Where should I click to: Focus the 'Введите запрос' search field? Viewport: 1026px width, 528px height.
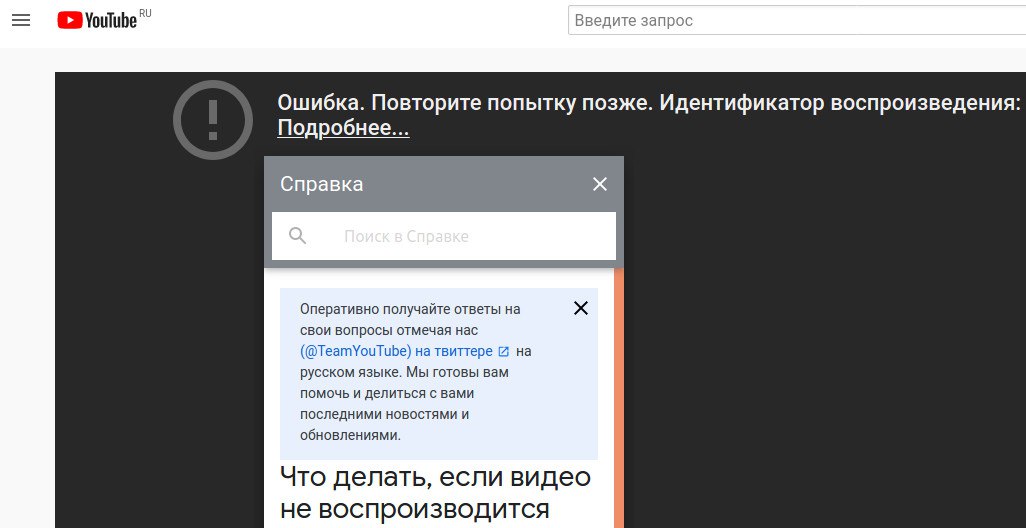797,20
